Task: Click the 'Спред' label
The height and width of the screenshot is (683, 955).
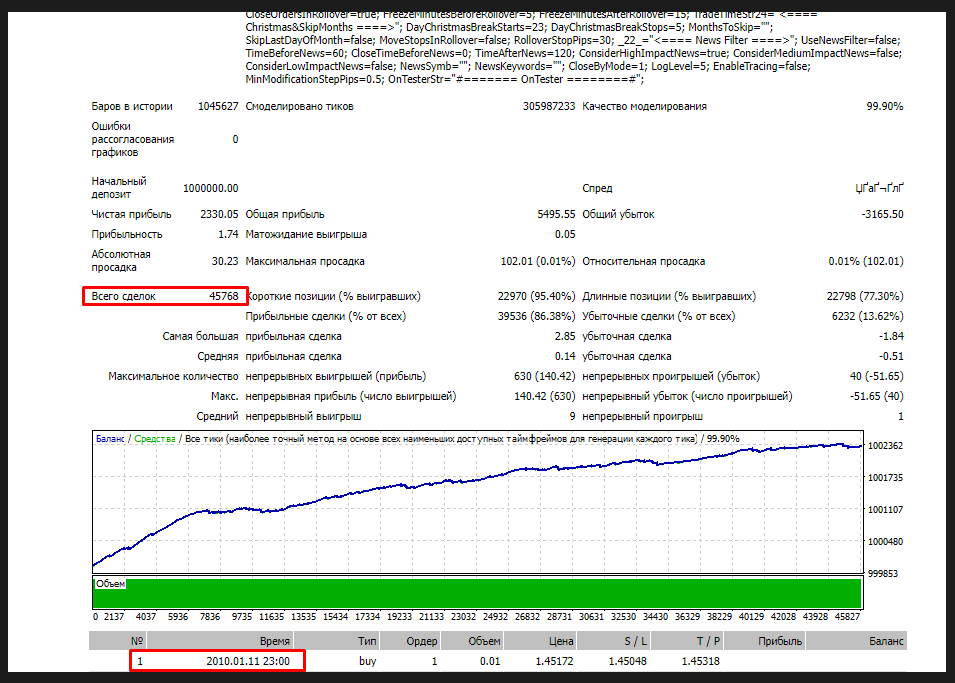Action: [x=597, y=188]
